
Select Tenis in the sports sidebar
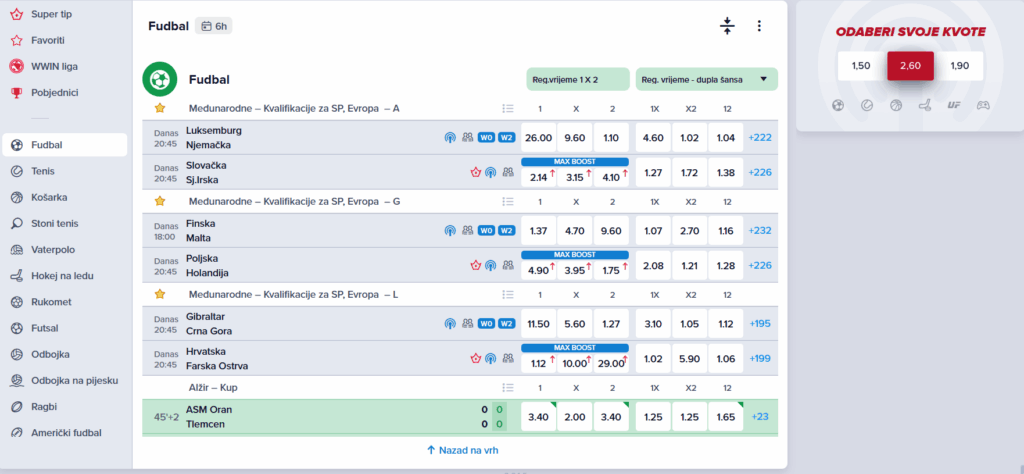point(41,171)
